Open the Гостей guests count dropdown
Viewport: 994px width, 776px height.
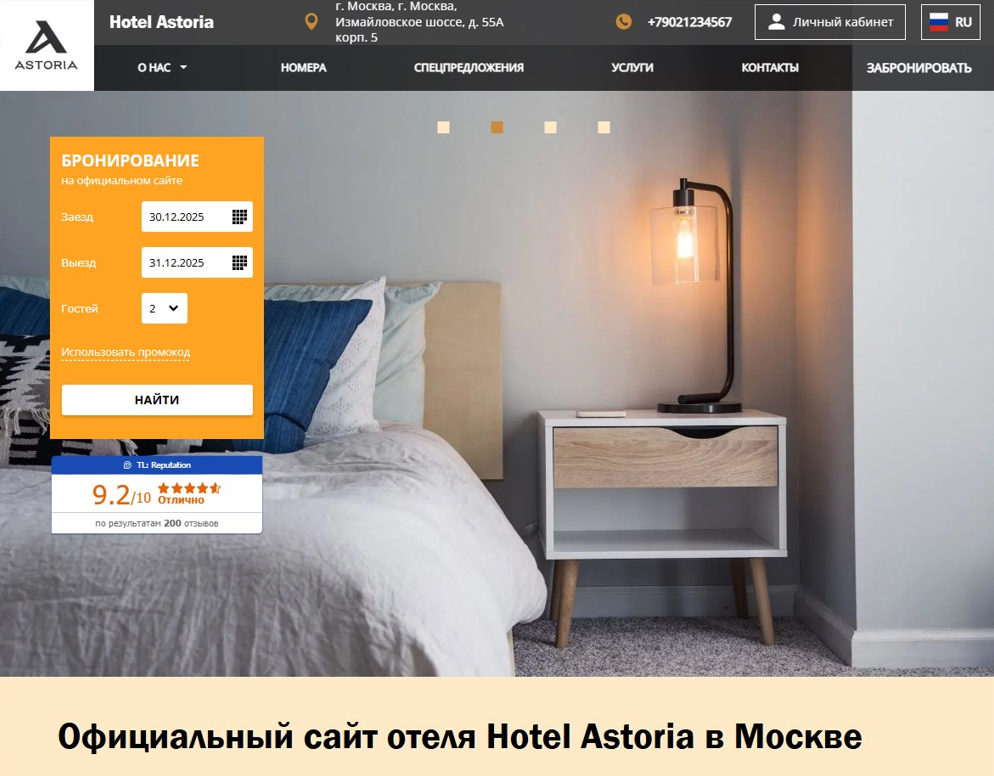pyautogui.click(x=164, y=309)
